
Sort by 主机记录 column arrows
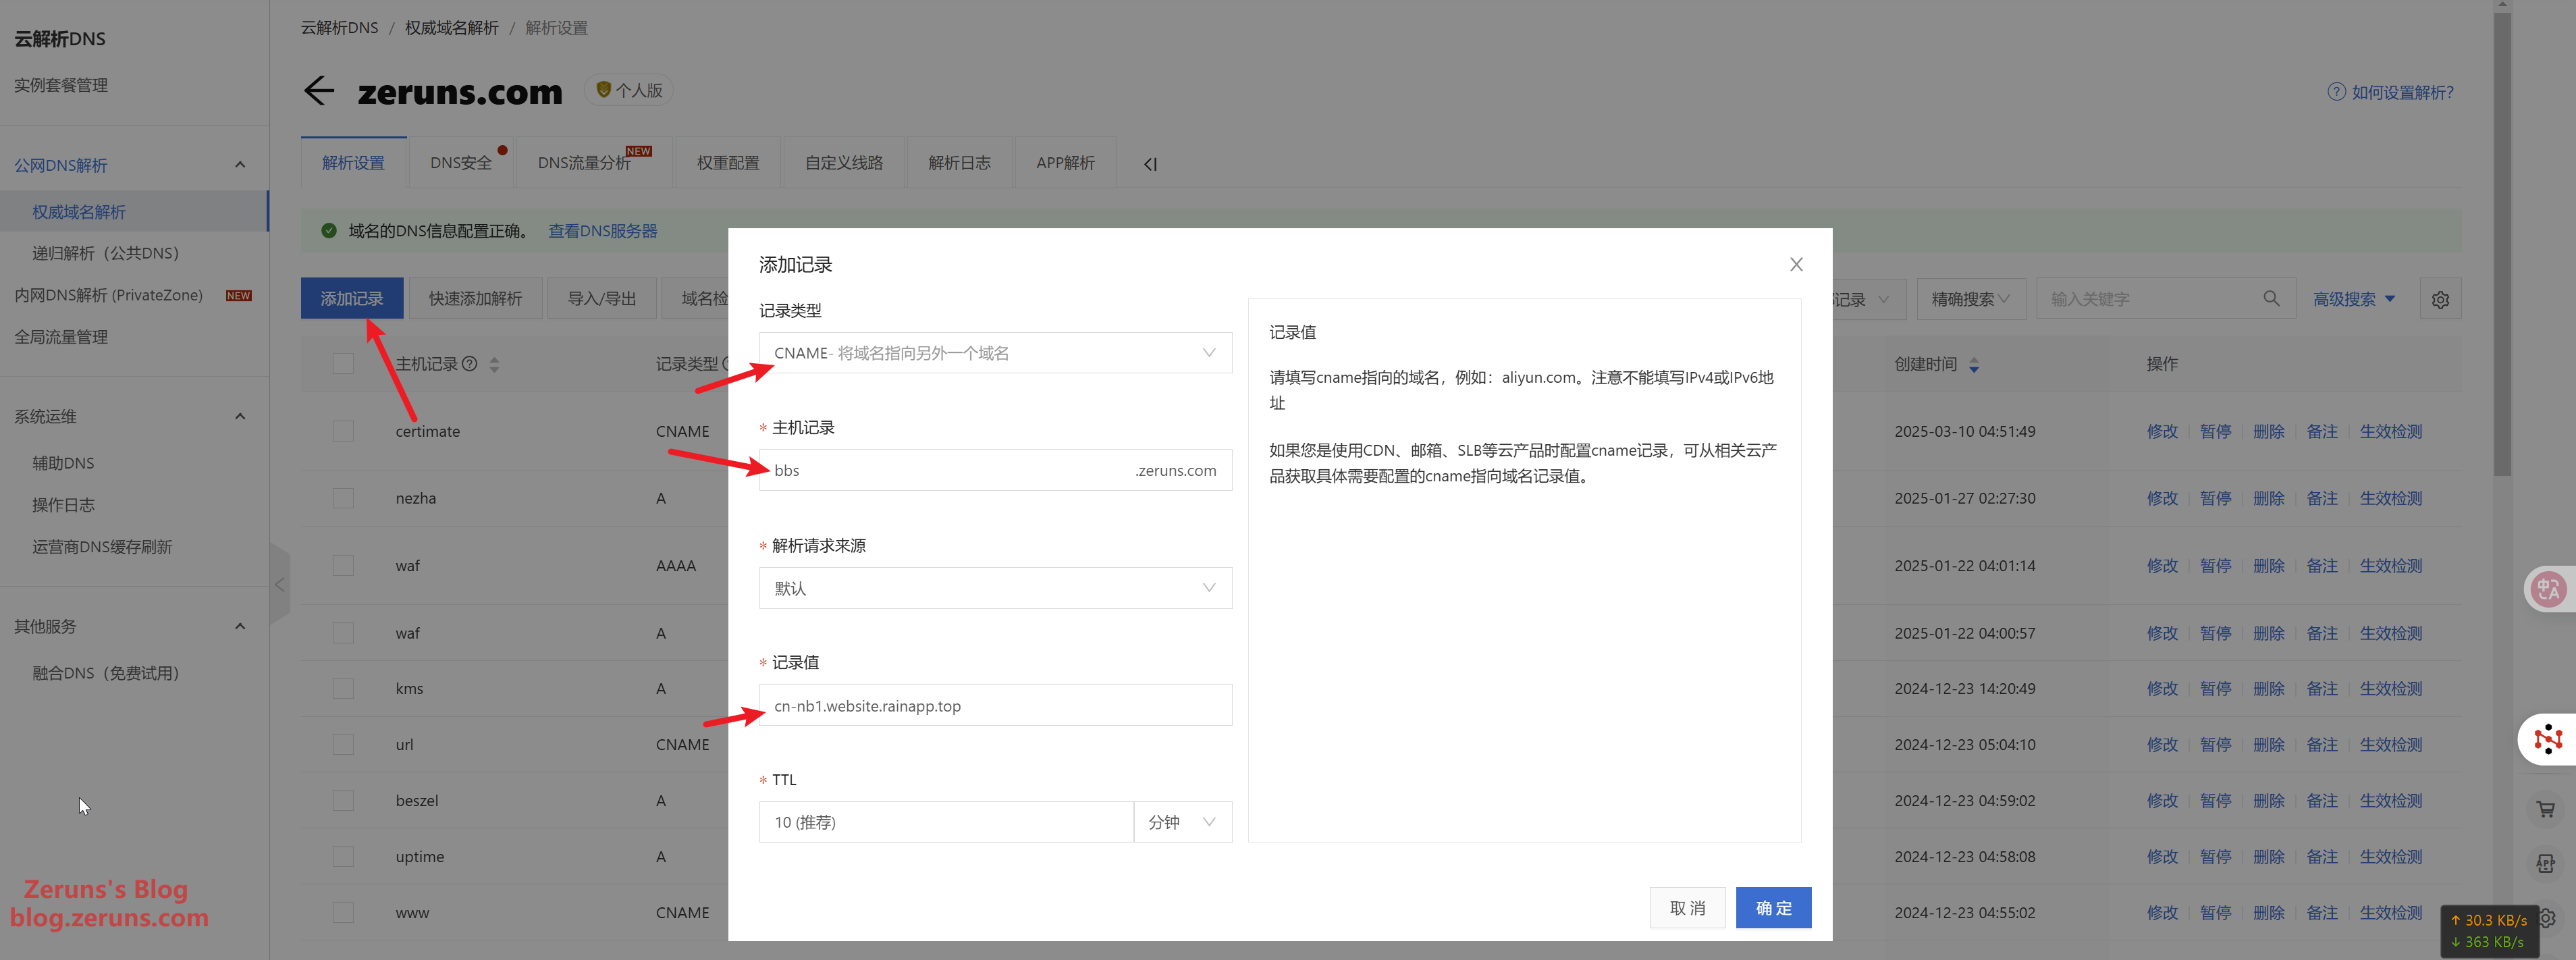point(494,364)
